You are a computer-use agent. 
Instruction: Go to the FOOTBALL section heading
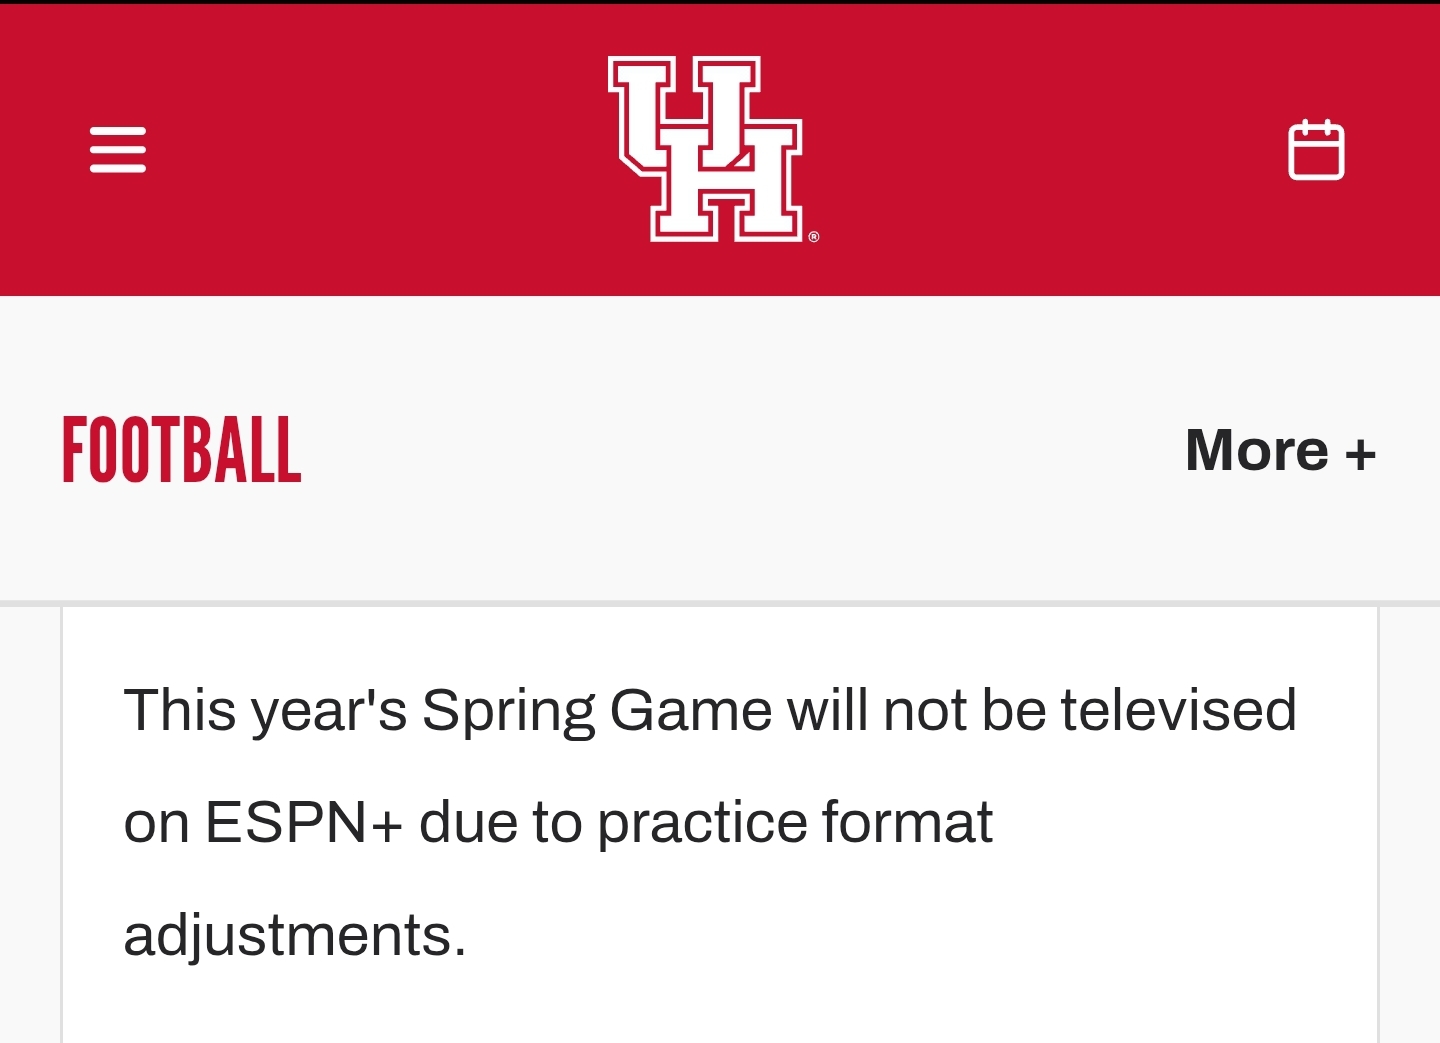tap(181, 450)
